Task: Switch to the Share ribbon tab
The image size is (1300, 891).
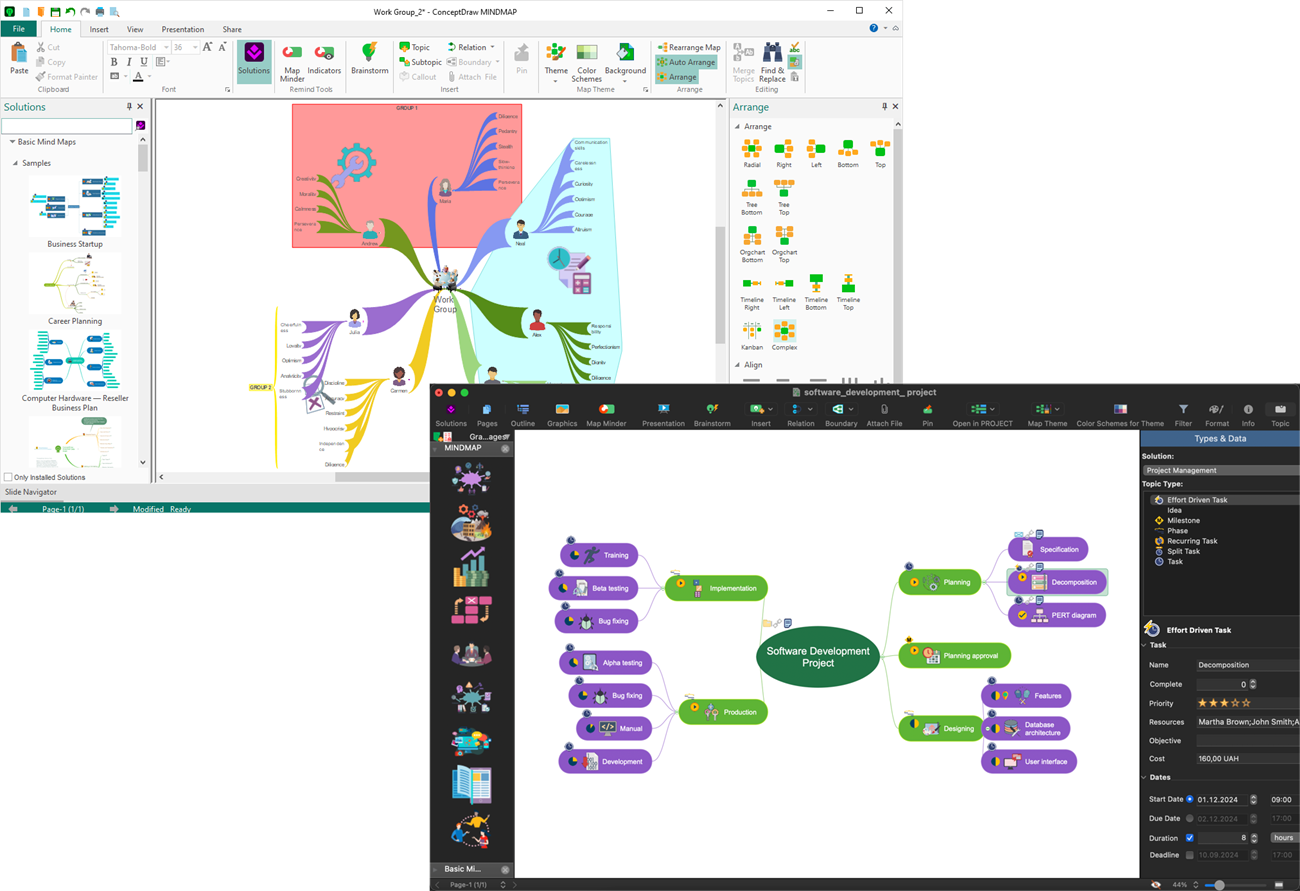Action: (232, 29)
